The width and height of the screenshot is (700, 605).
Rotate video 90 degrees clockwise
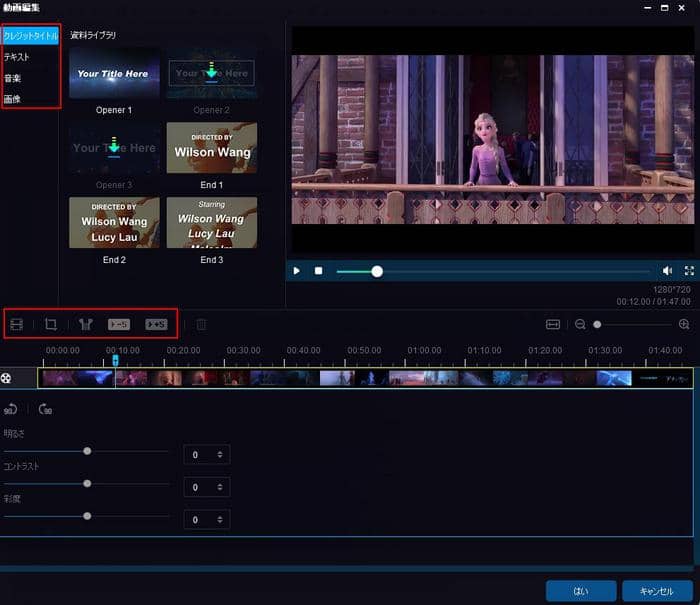click(x=45, y=409)
